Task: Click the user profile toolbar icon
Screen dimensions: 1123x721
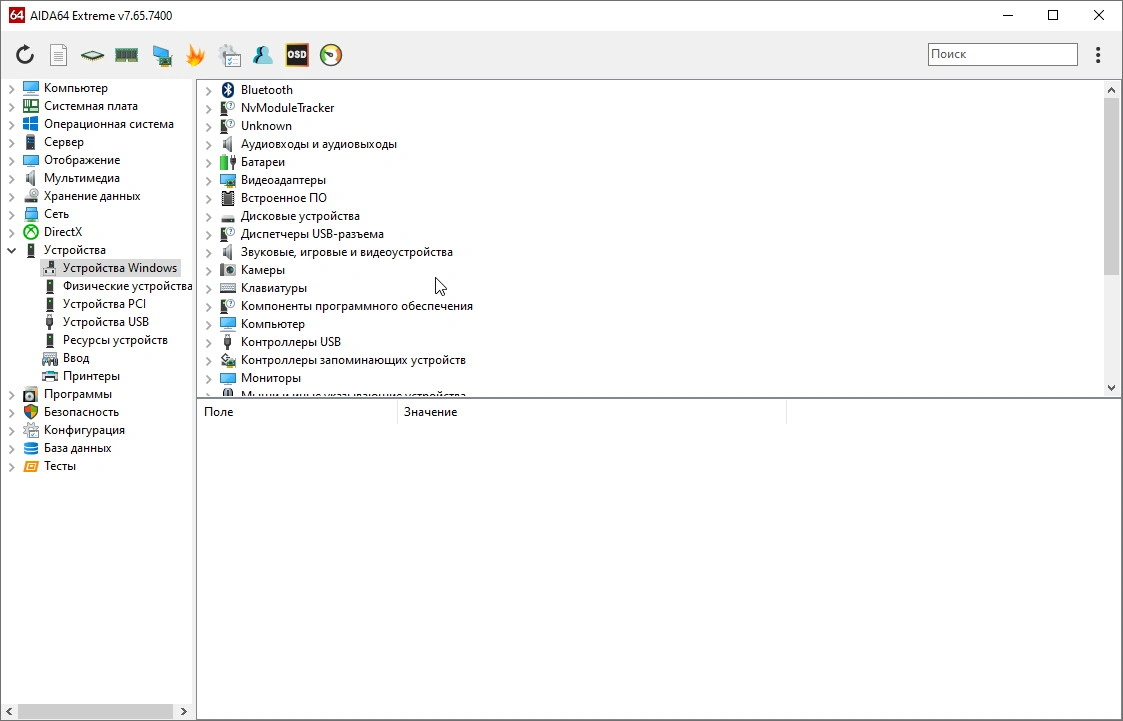Action: coord(262,55)
